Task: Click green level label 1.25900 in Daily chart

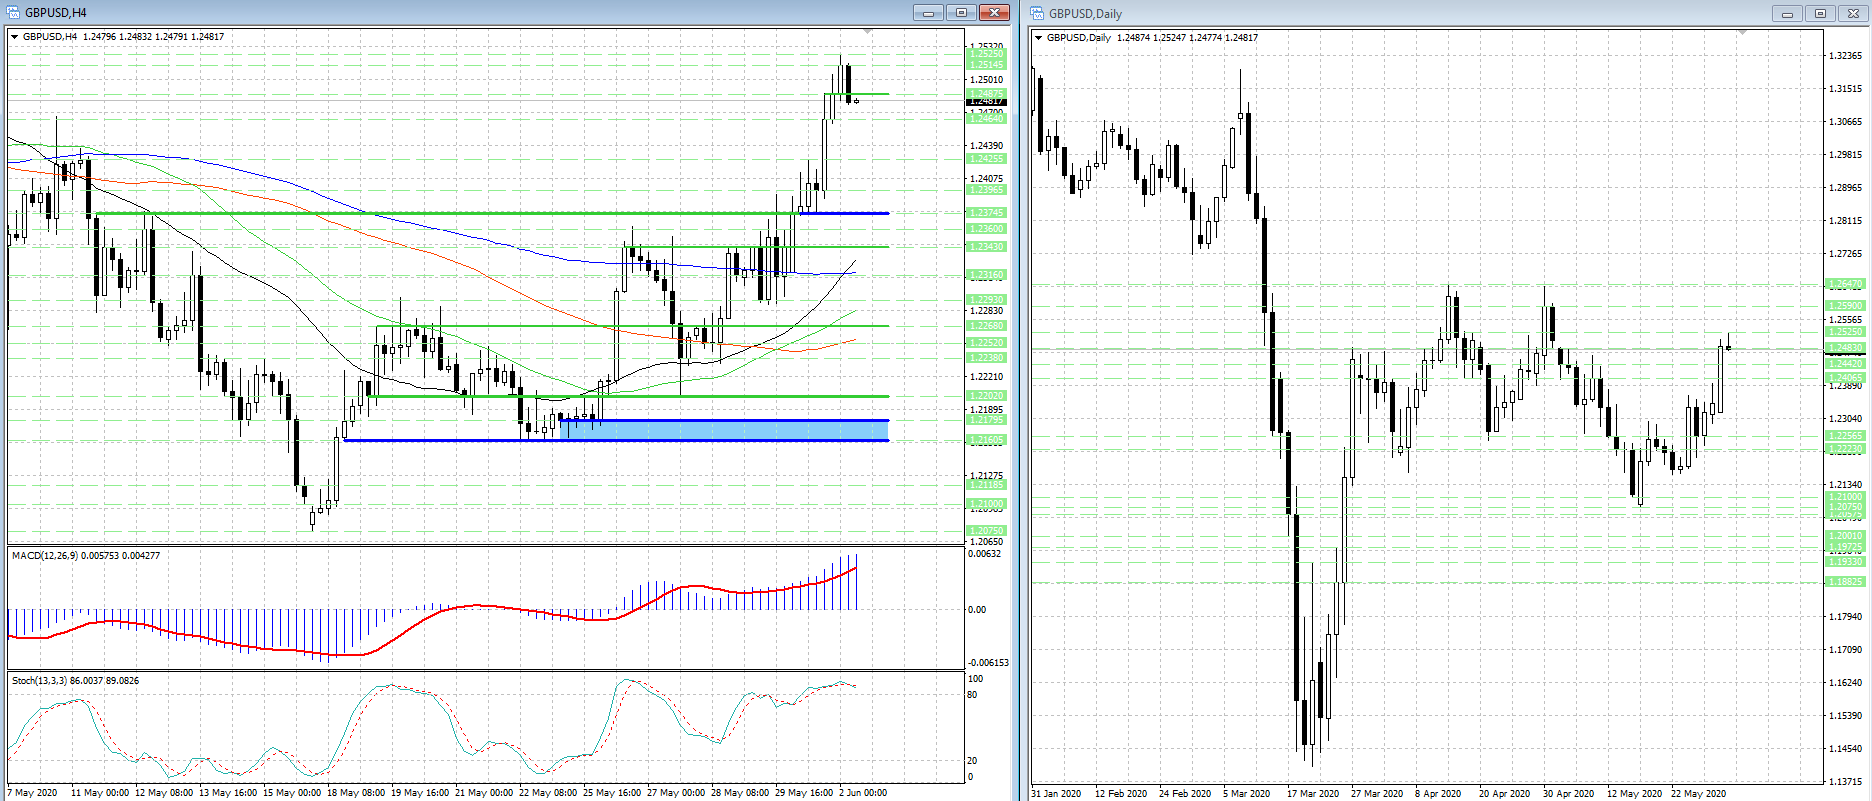Action: [x=1845, y=306]
